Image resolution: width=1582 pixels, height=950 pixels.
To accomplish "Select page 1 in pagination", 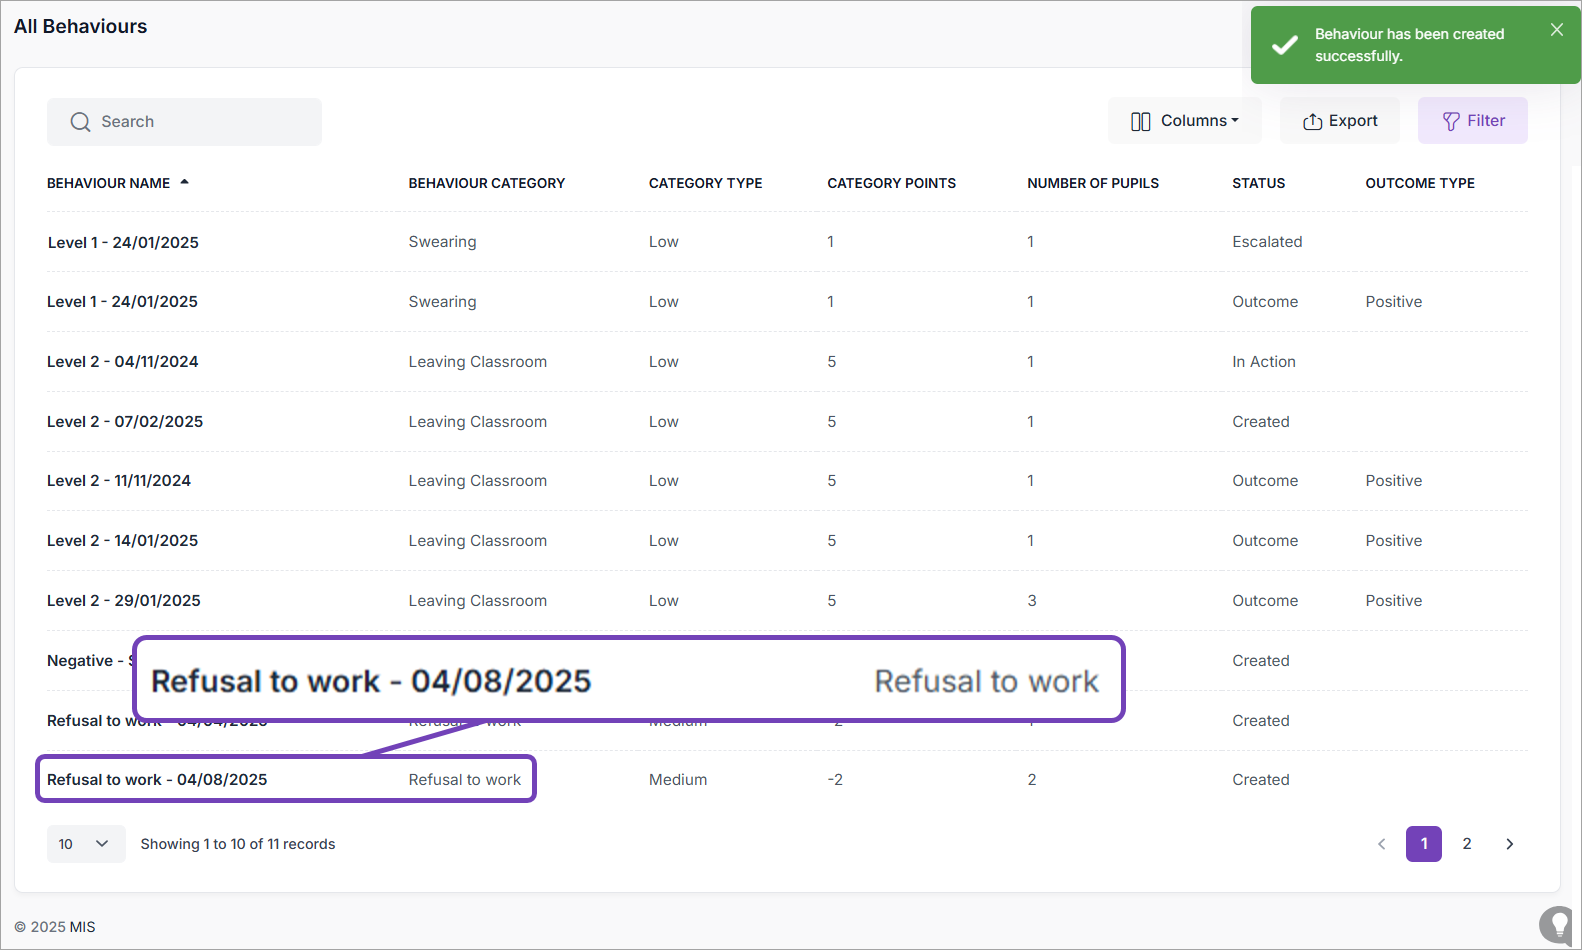I will 1423,844.
